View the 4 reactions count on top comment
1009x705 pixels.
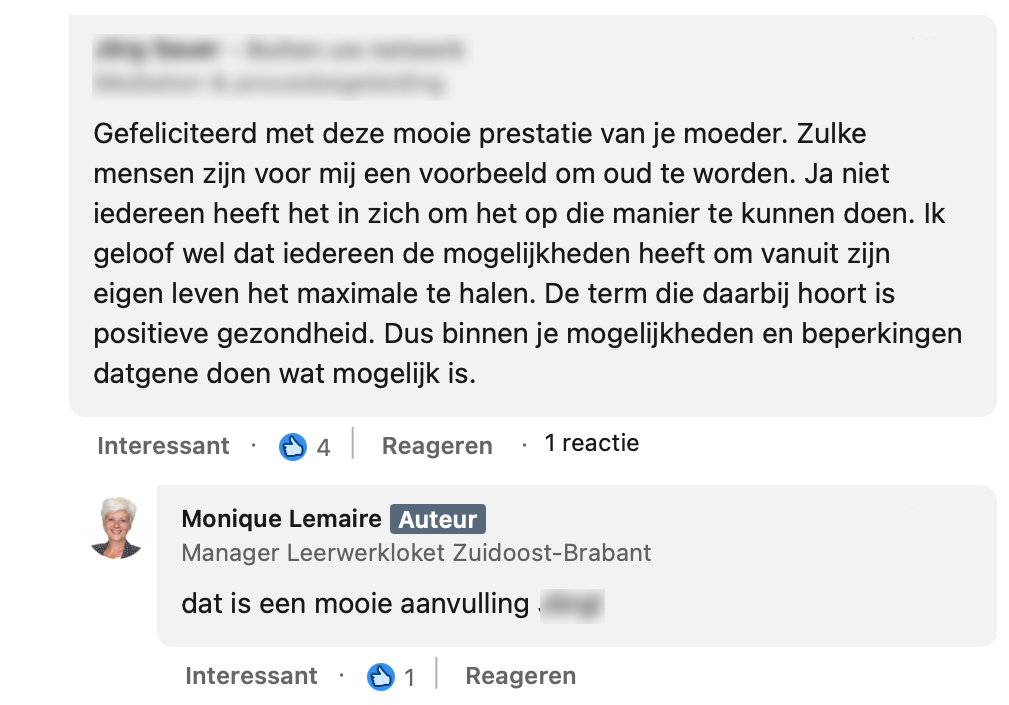(323, 447)
